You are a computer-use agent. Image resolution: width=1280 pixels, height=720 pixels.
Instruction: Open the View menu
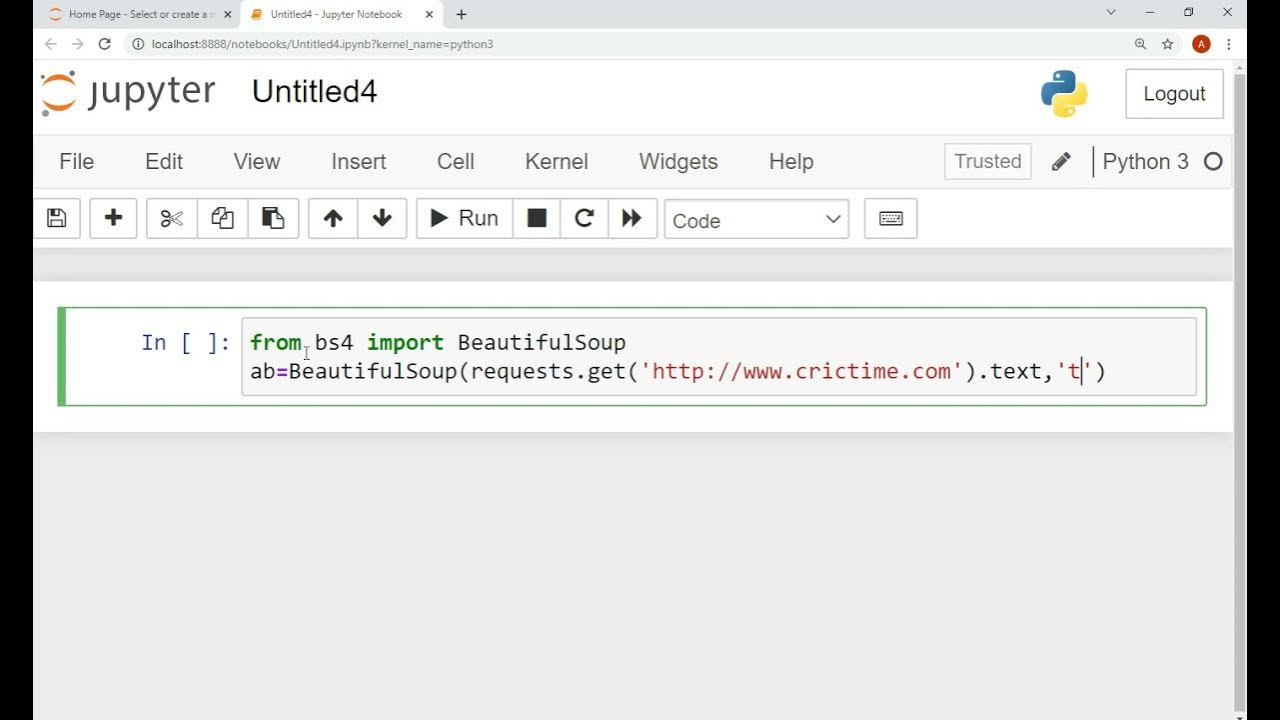coord(257,162)
